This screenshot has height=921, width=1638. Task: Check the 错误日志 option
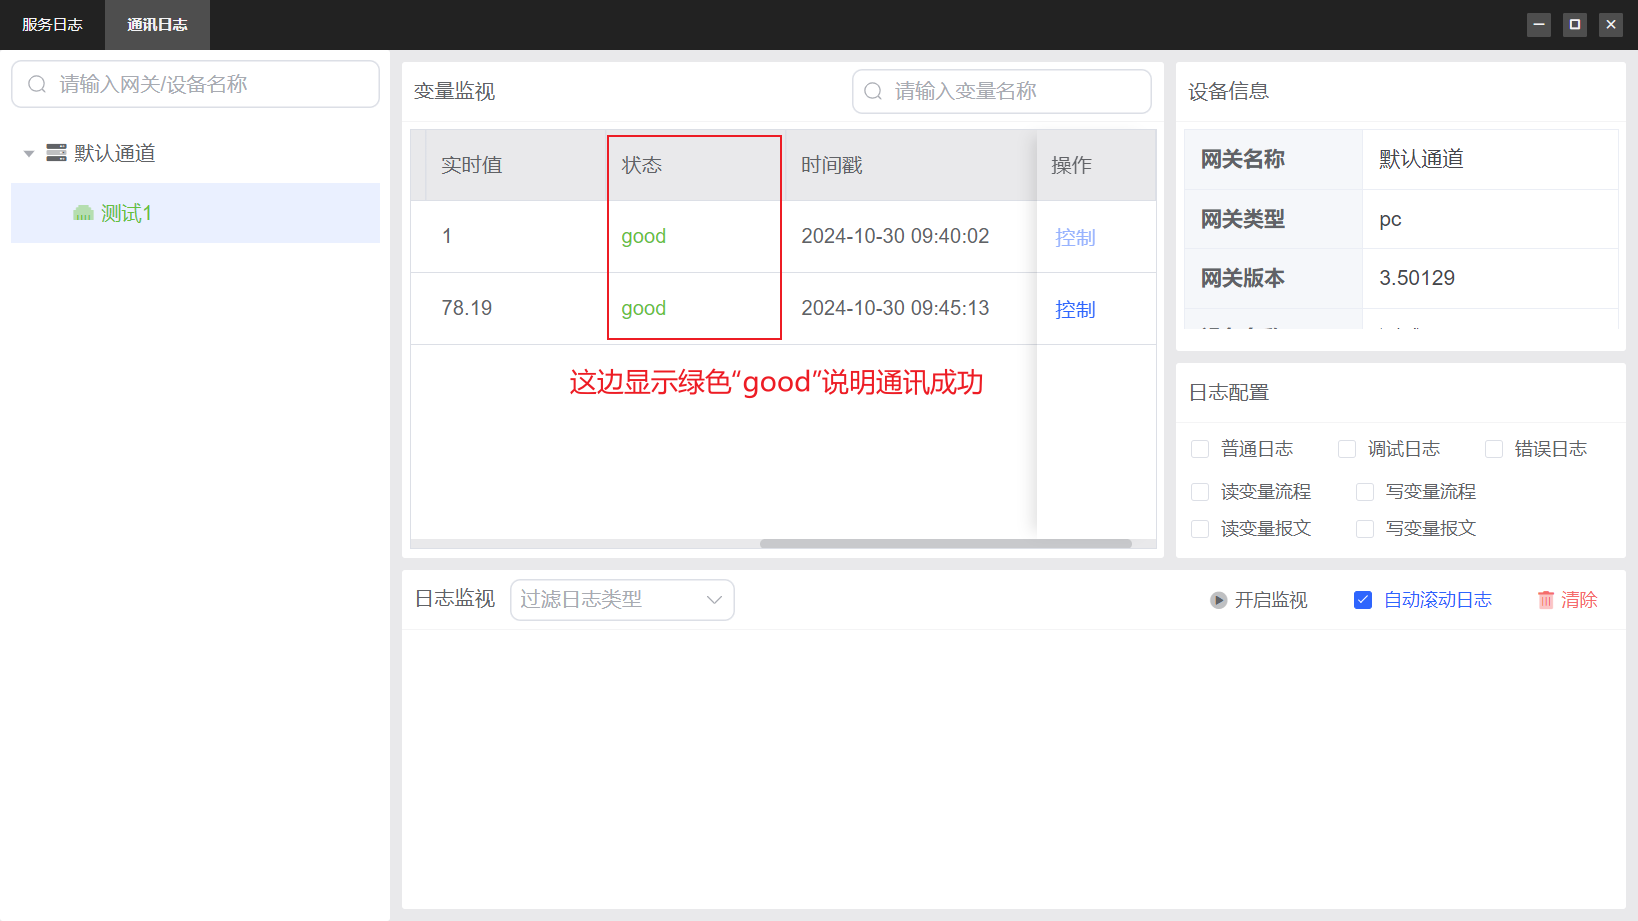click(1494, 449)
